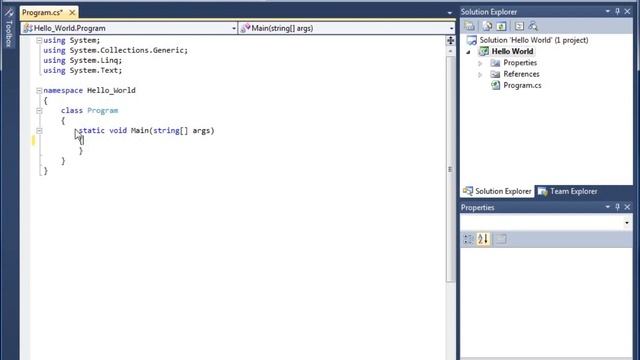Switch to the Program.cs* editor tab

click(x=42, y=13)
